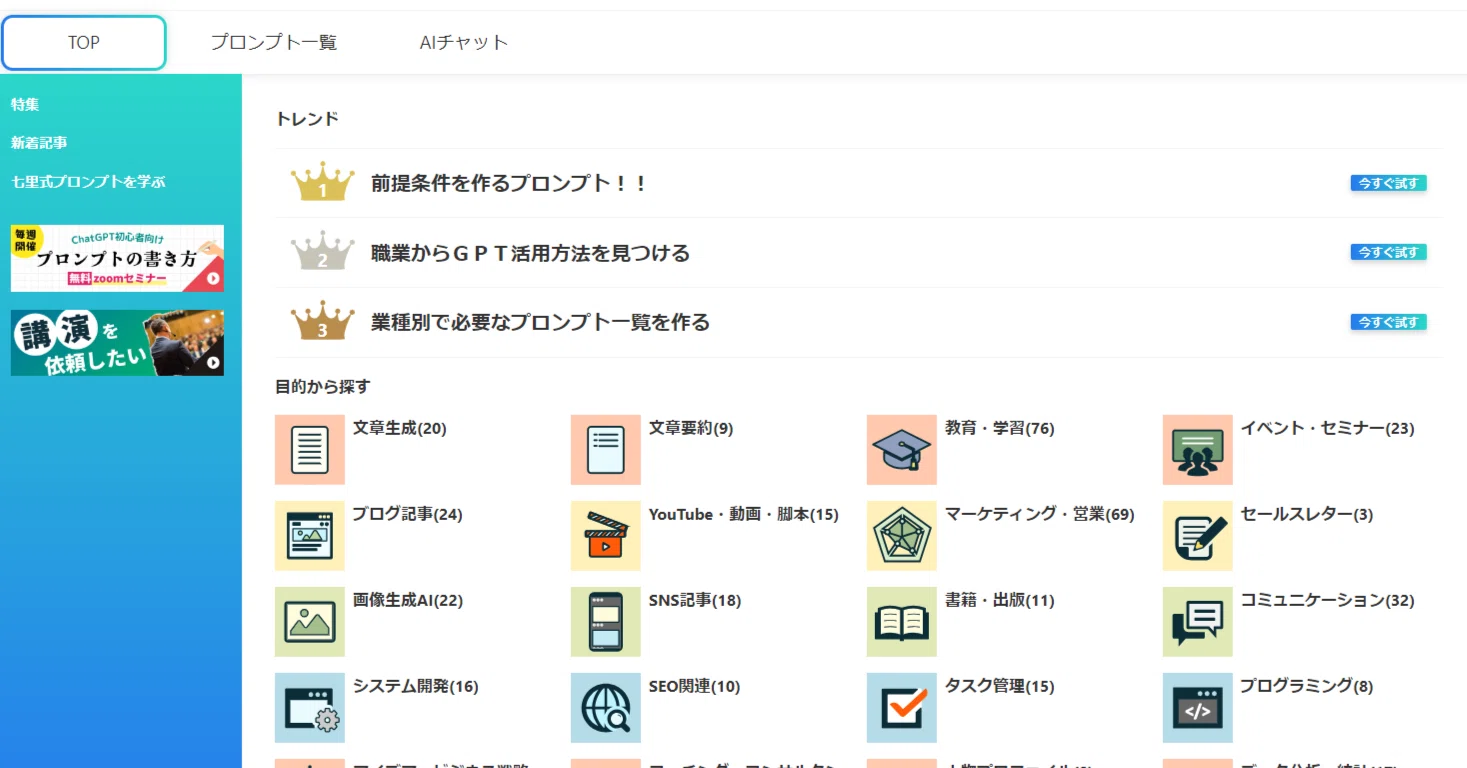
Task: Open the イベント・セミナー audience icon
Action: (x=1198, y=450)
